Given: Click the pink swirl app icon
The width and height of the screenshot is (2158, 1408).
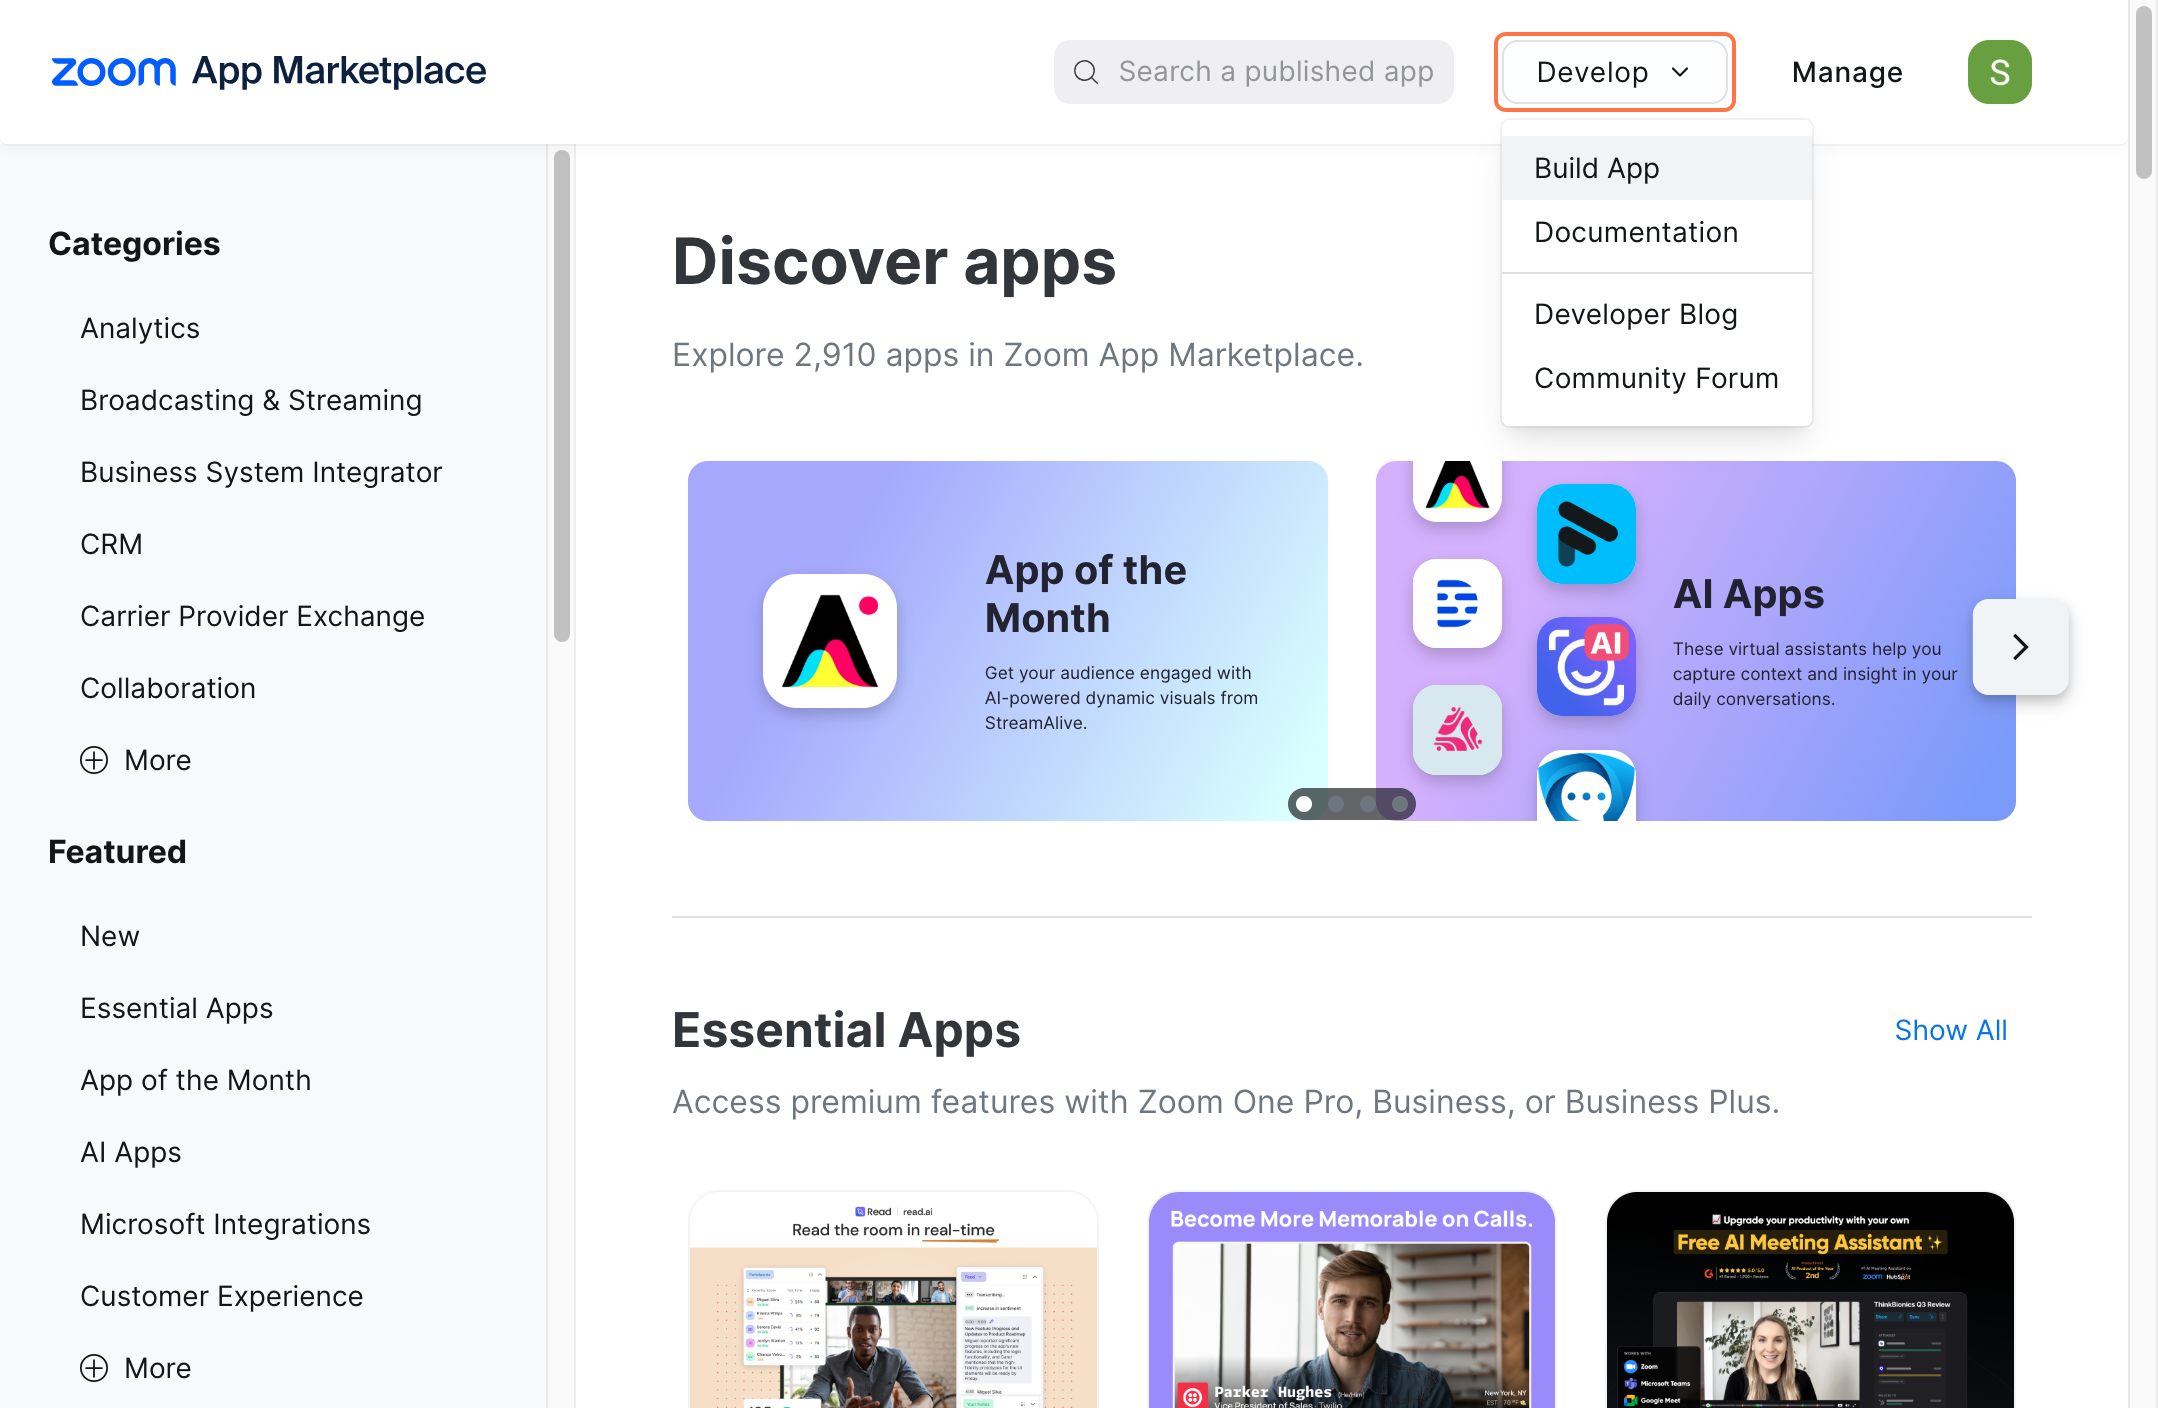Looking at the screenshot, I should click(1457, 730).
